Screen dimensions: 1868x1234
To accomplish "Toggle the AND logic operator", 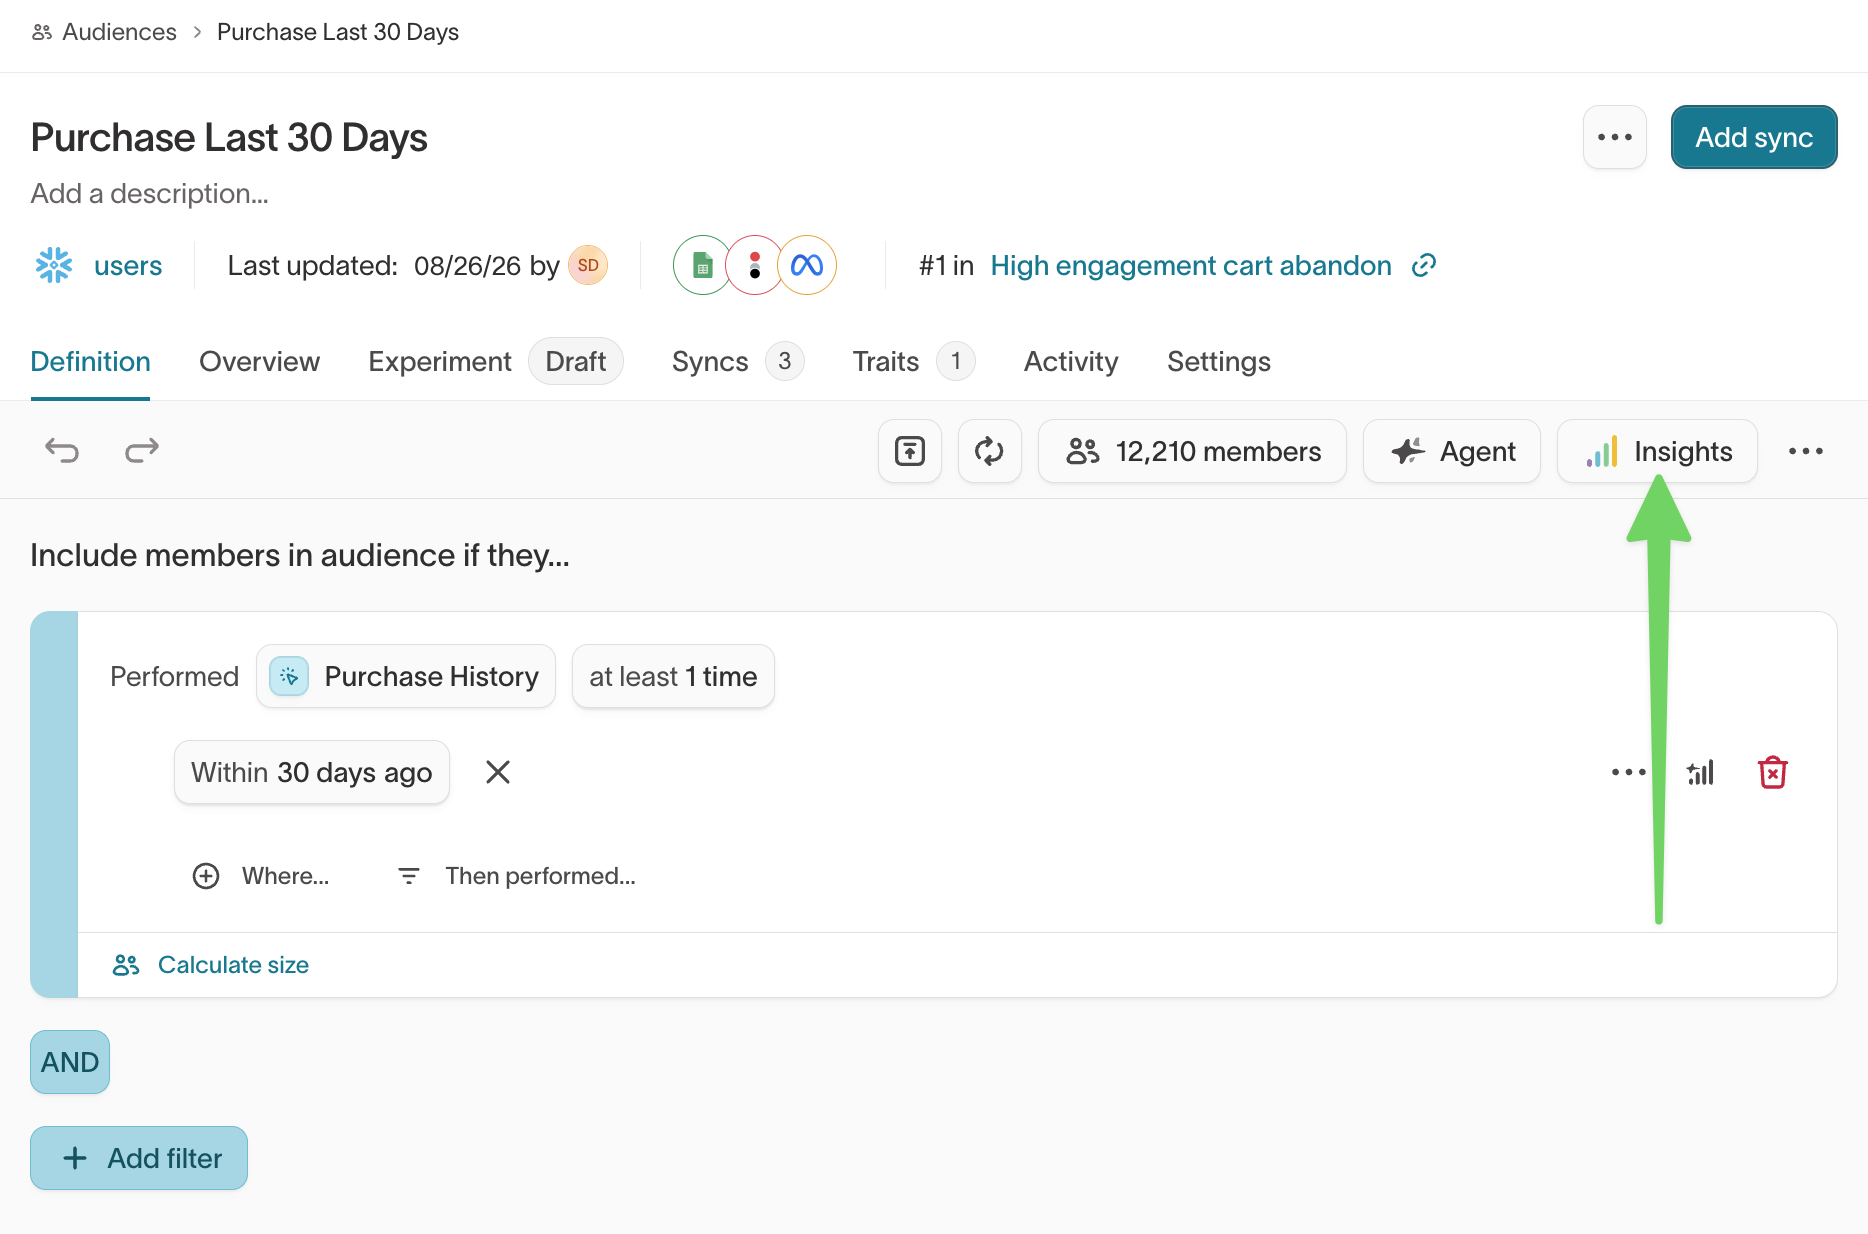I will tap(70, 1062).
